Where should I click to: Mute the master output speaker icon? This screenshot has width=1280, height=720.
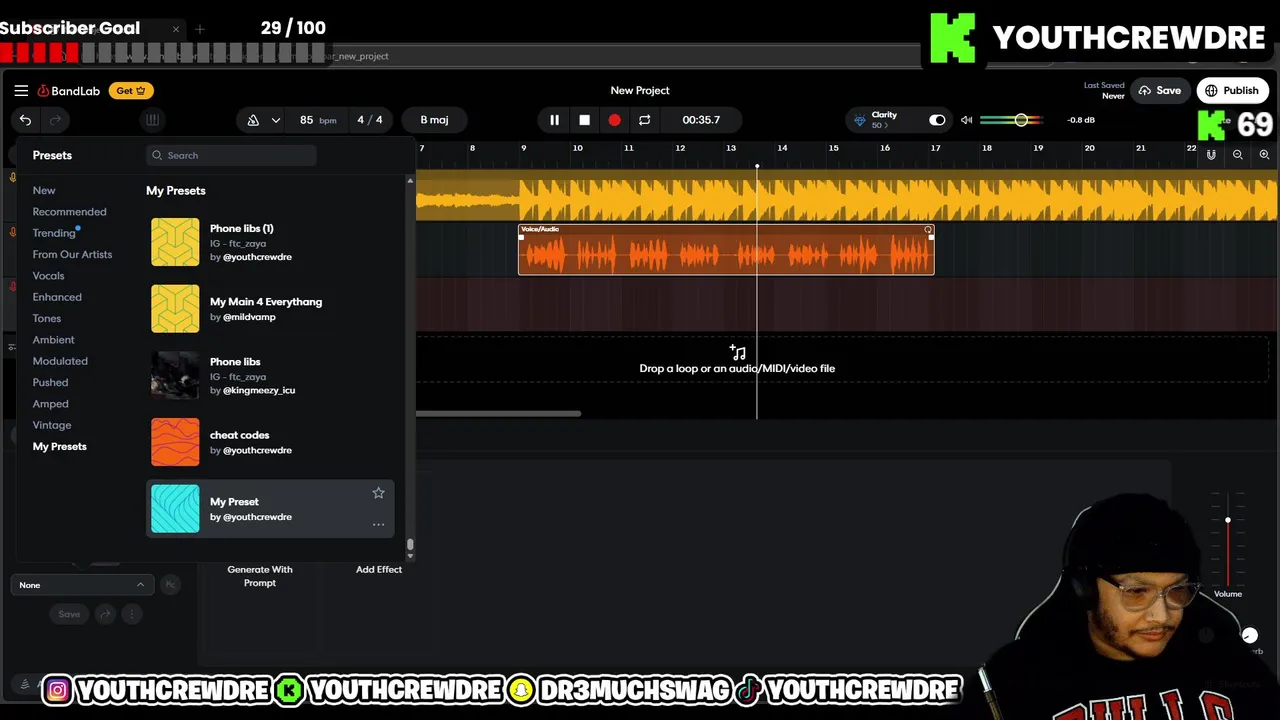coord(966,120)
